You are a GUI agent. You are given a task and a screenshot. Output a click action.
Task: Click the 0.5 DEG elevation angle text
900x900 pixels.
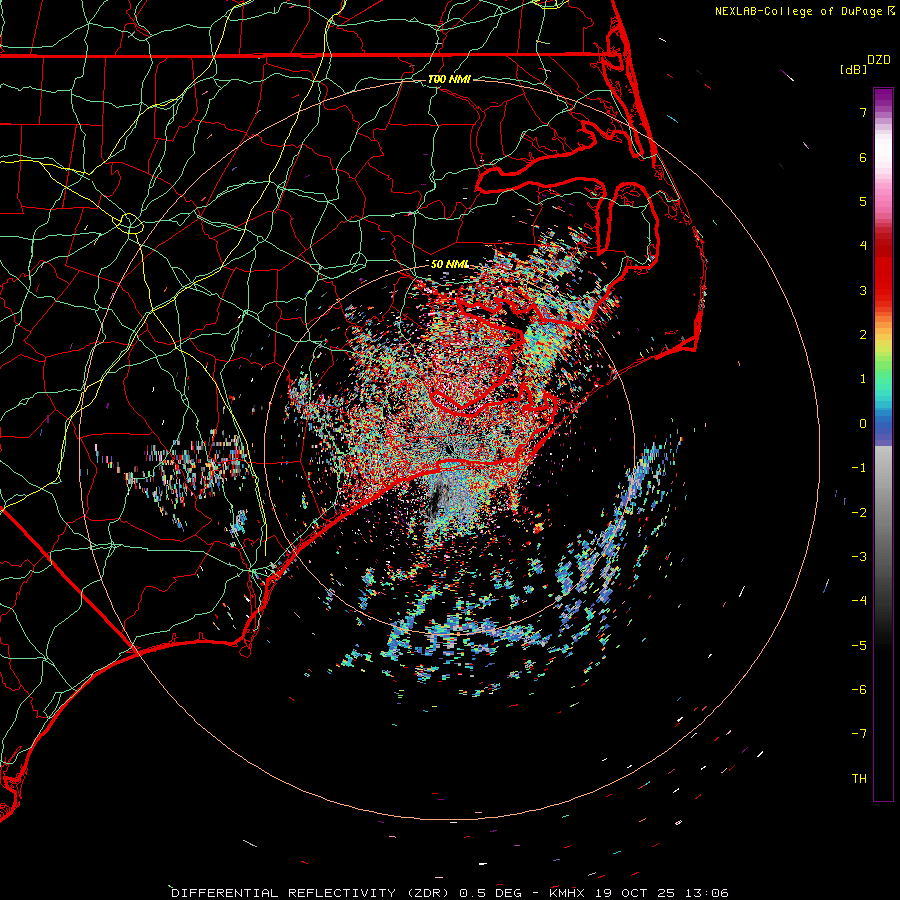[490, 893]
